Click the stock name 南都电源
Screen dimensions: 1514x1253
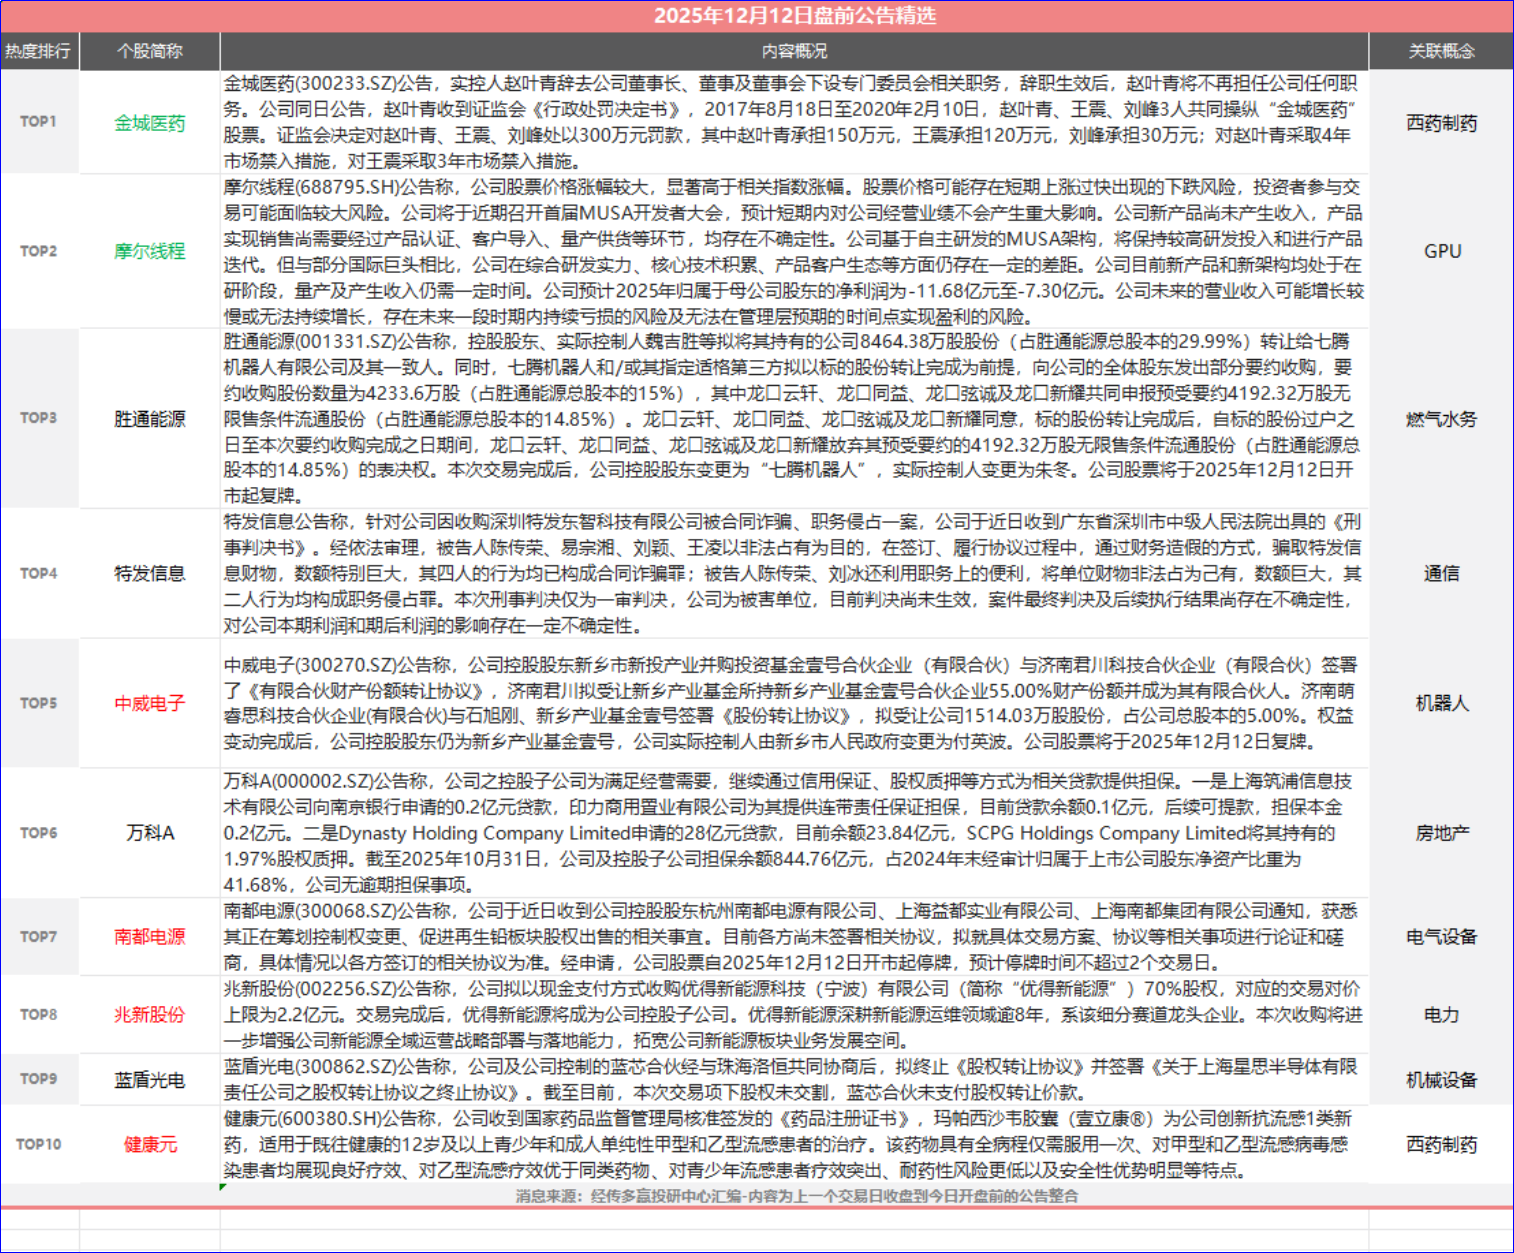pyautogui.click(x=150, y=937)
